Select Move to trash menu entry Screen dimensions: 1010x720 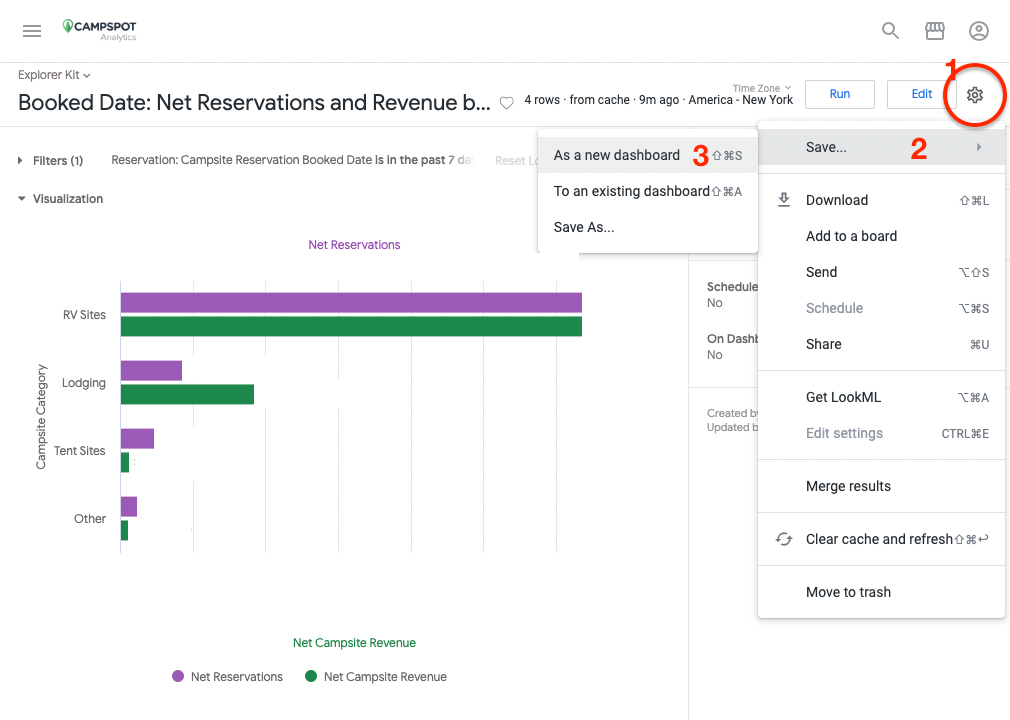point(848,592)
